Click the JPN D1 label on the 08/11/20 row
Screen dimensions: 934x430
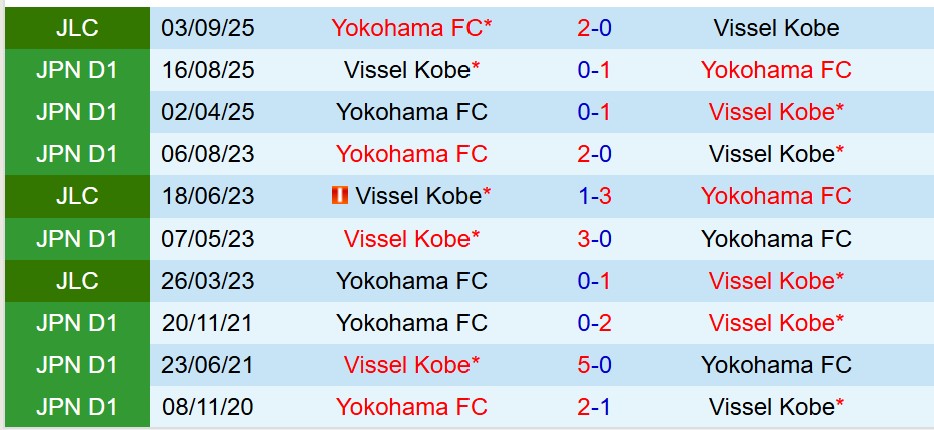(76, 407)
